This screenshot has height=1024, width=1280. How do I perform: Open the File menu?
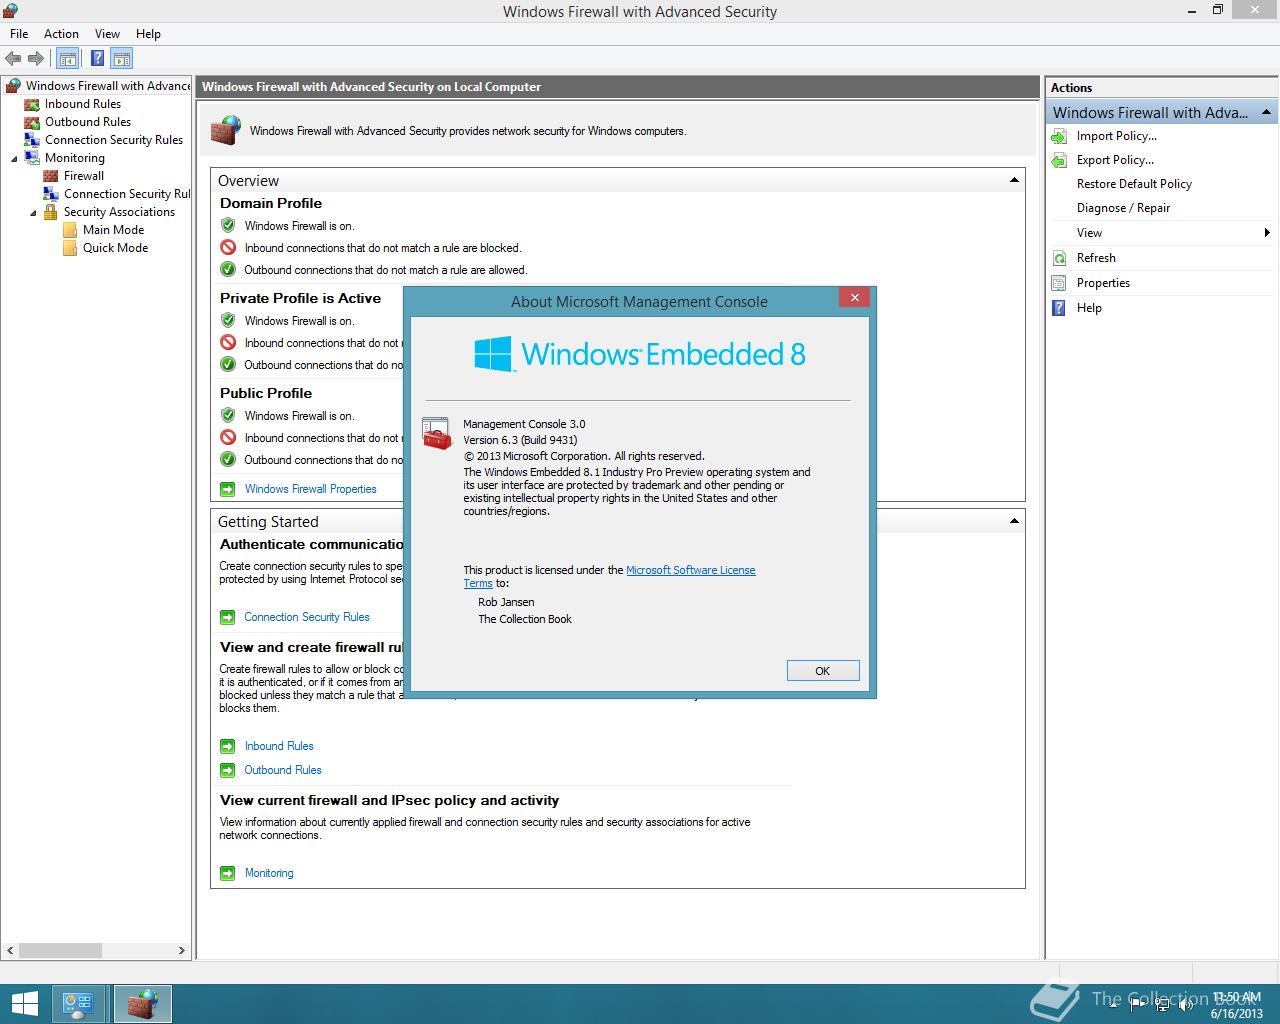coord(19,33)
